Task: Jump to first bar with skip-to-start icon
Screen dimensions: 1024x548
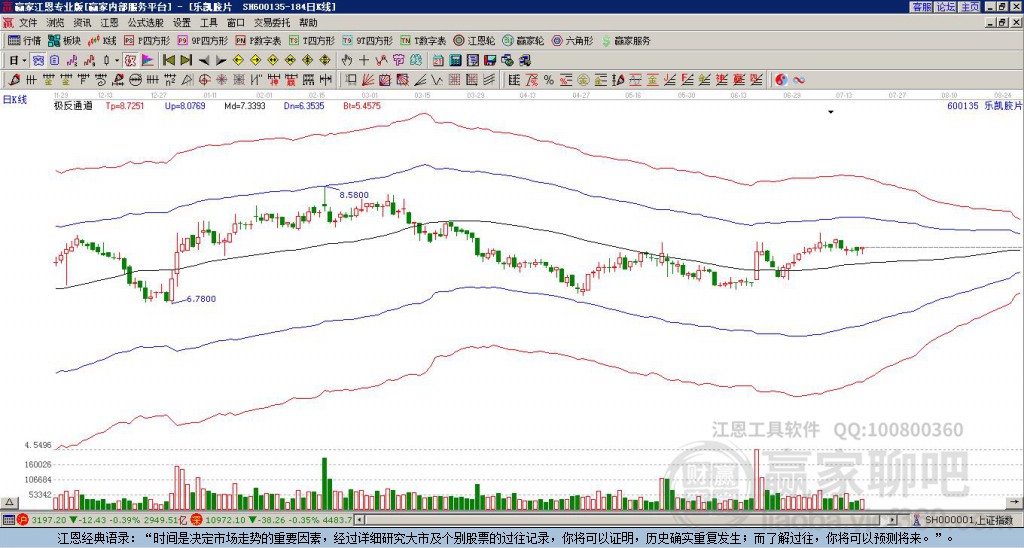Action: [x=168, y=60]
